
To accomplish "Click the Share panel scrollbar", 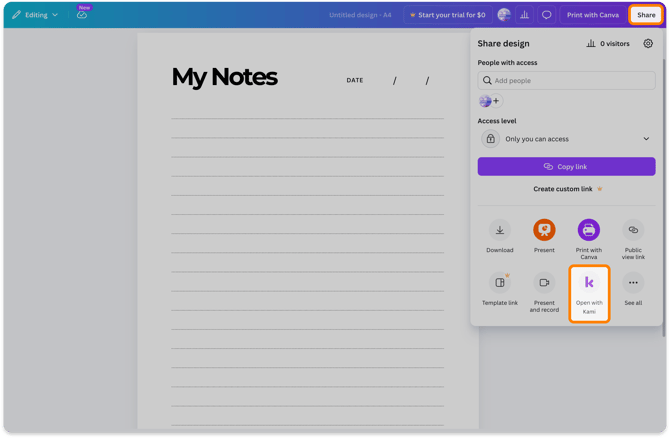I will pyautogui.click(x=664, y=197).
